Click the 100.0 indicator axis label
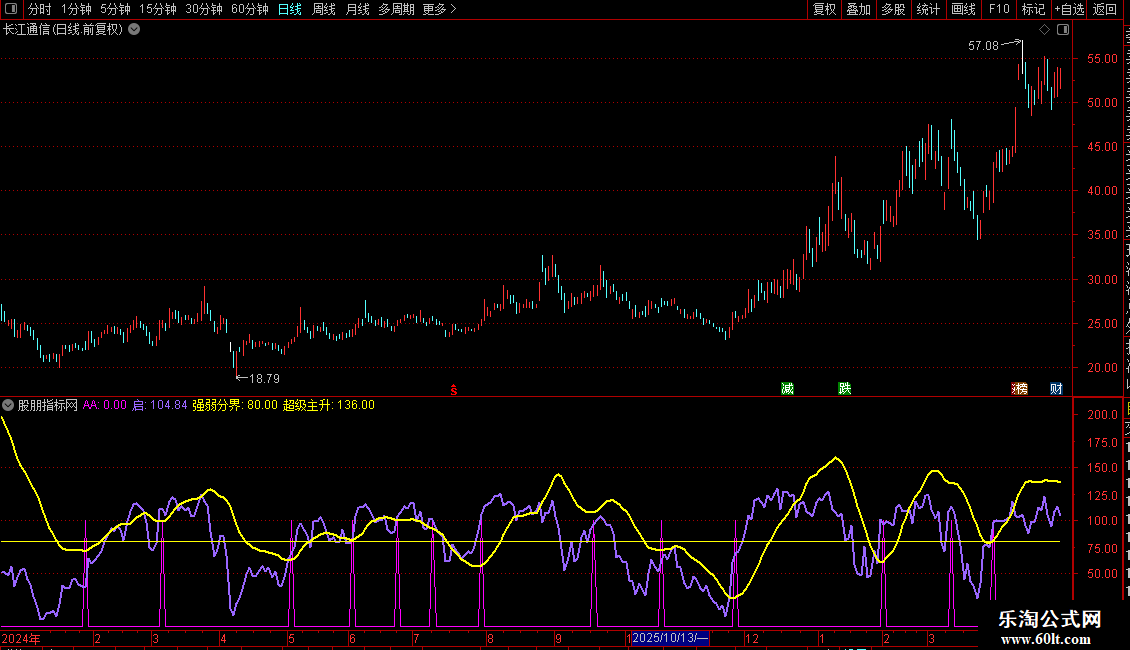This screenshot has height=650, width=1130. tap(1103, 520)
